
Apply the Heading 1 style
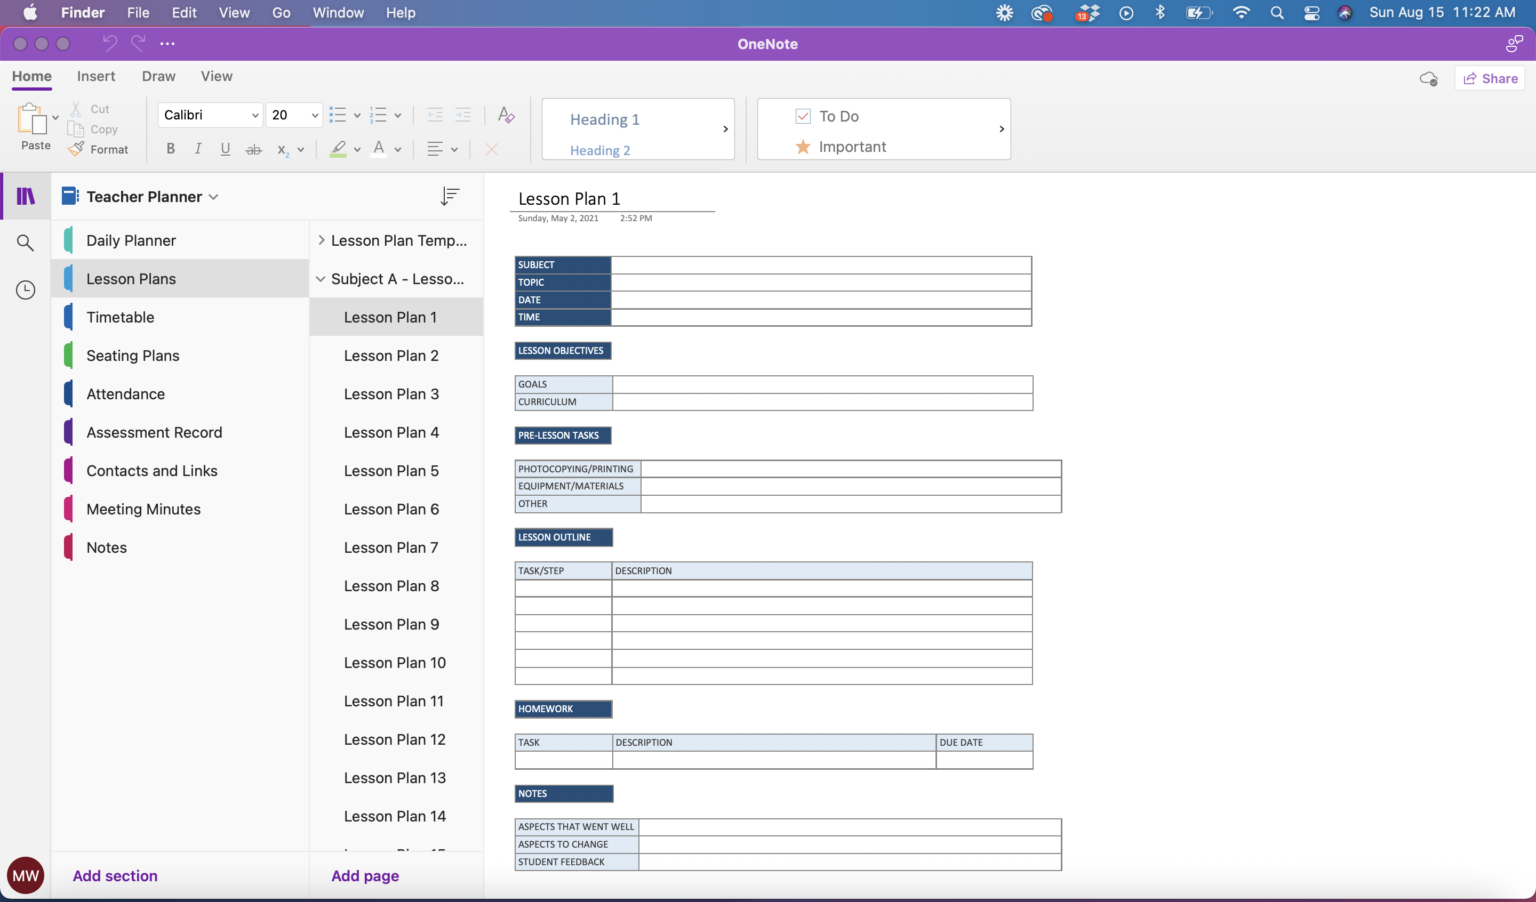pos(605,119)
